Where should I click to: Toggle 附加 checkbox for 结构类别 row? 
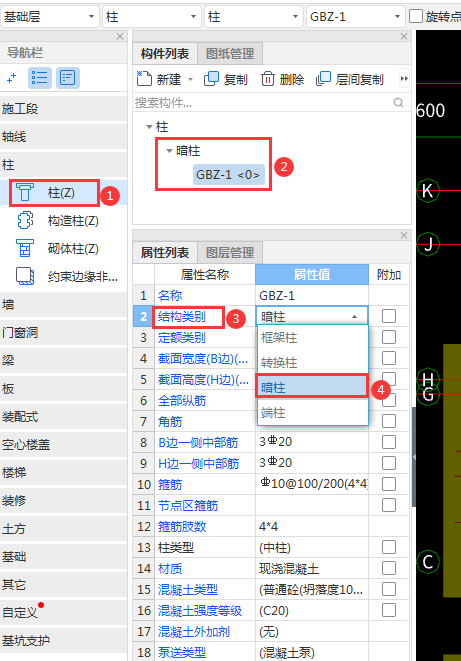pos(389,316)
